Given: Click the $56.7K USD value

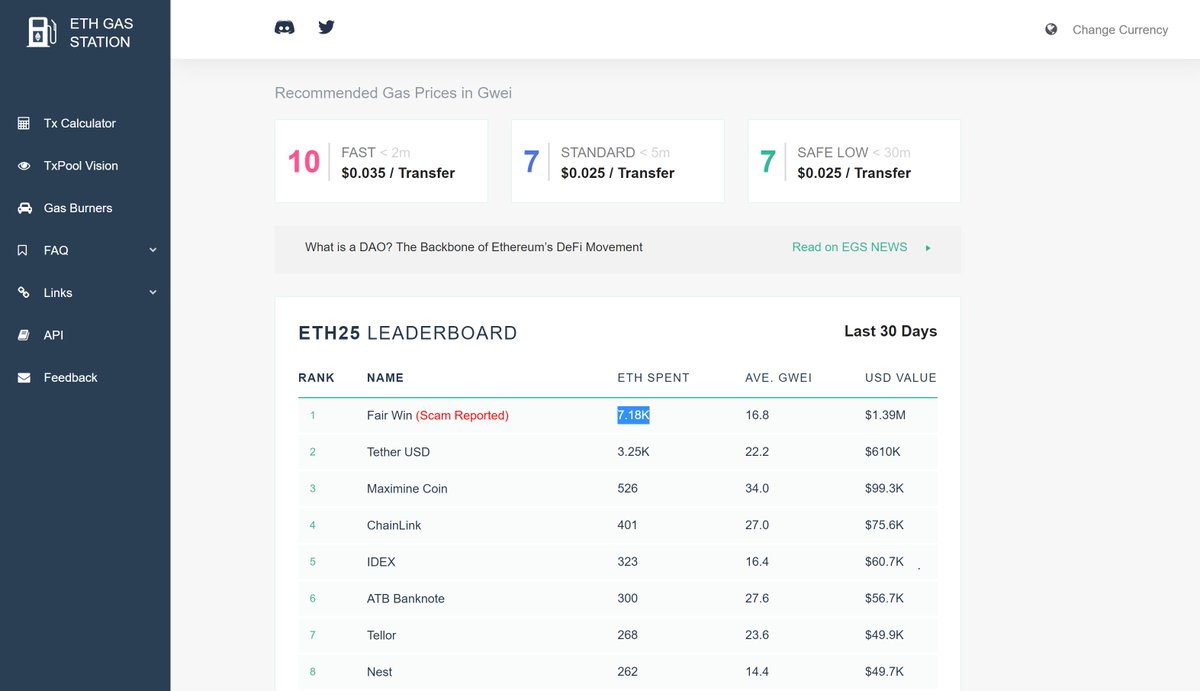Looking at the screenshot, I should point(884,599).
